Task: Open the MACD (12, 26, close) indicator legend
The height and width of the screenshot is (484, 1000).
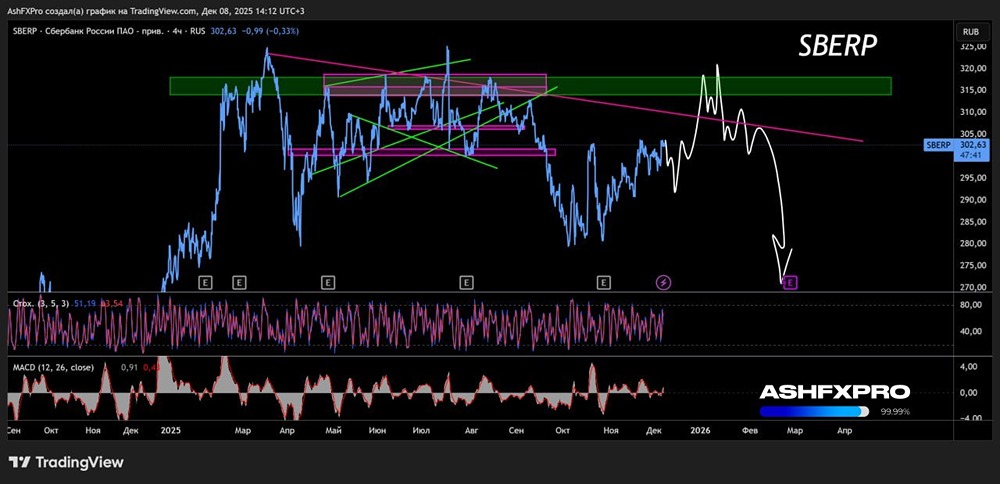Action: point(54,367)
